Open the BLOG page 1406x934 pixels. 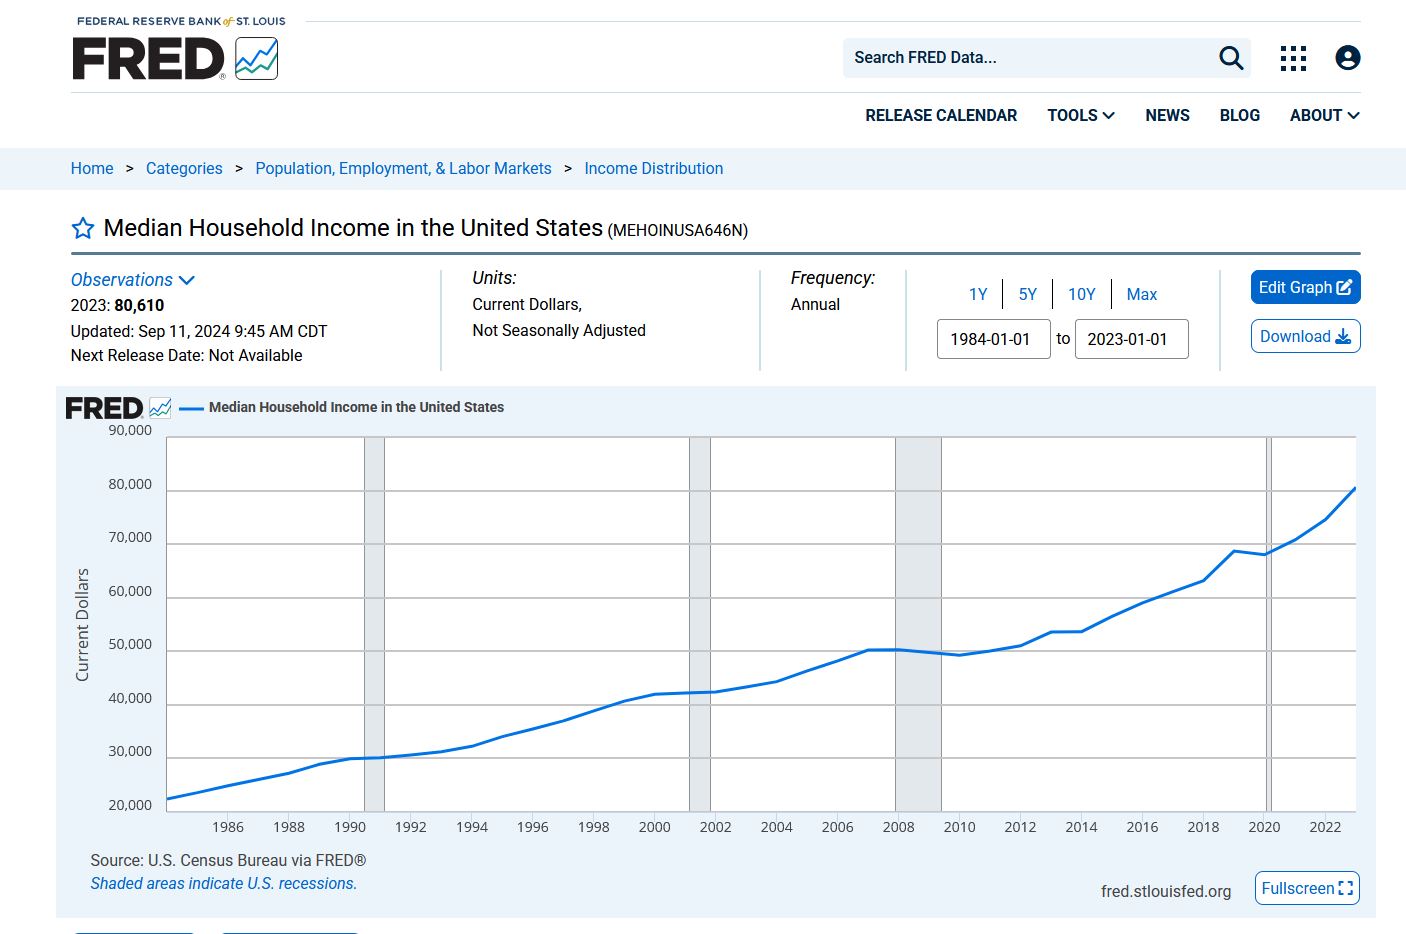[x=1240, y=116]
